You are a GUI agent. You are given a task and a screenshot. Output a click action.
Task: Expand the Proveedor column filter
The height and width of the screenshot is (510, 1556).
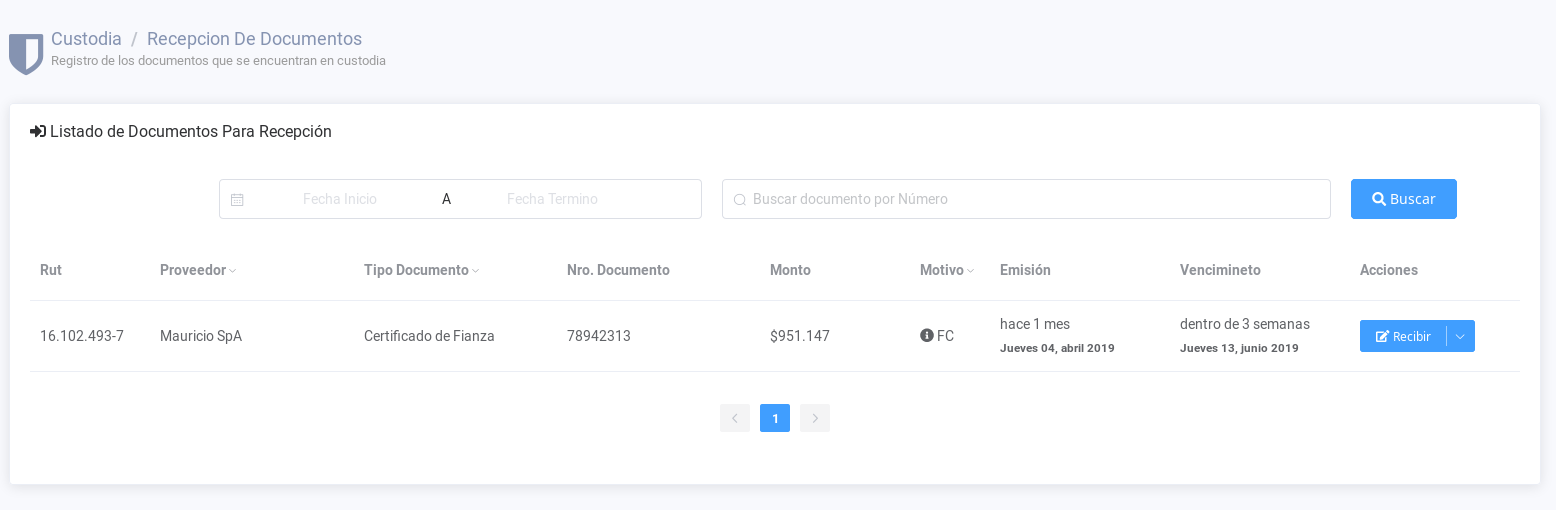232,271
